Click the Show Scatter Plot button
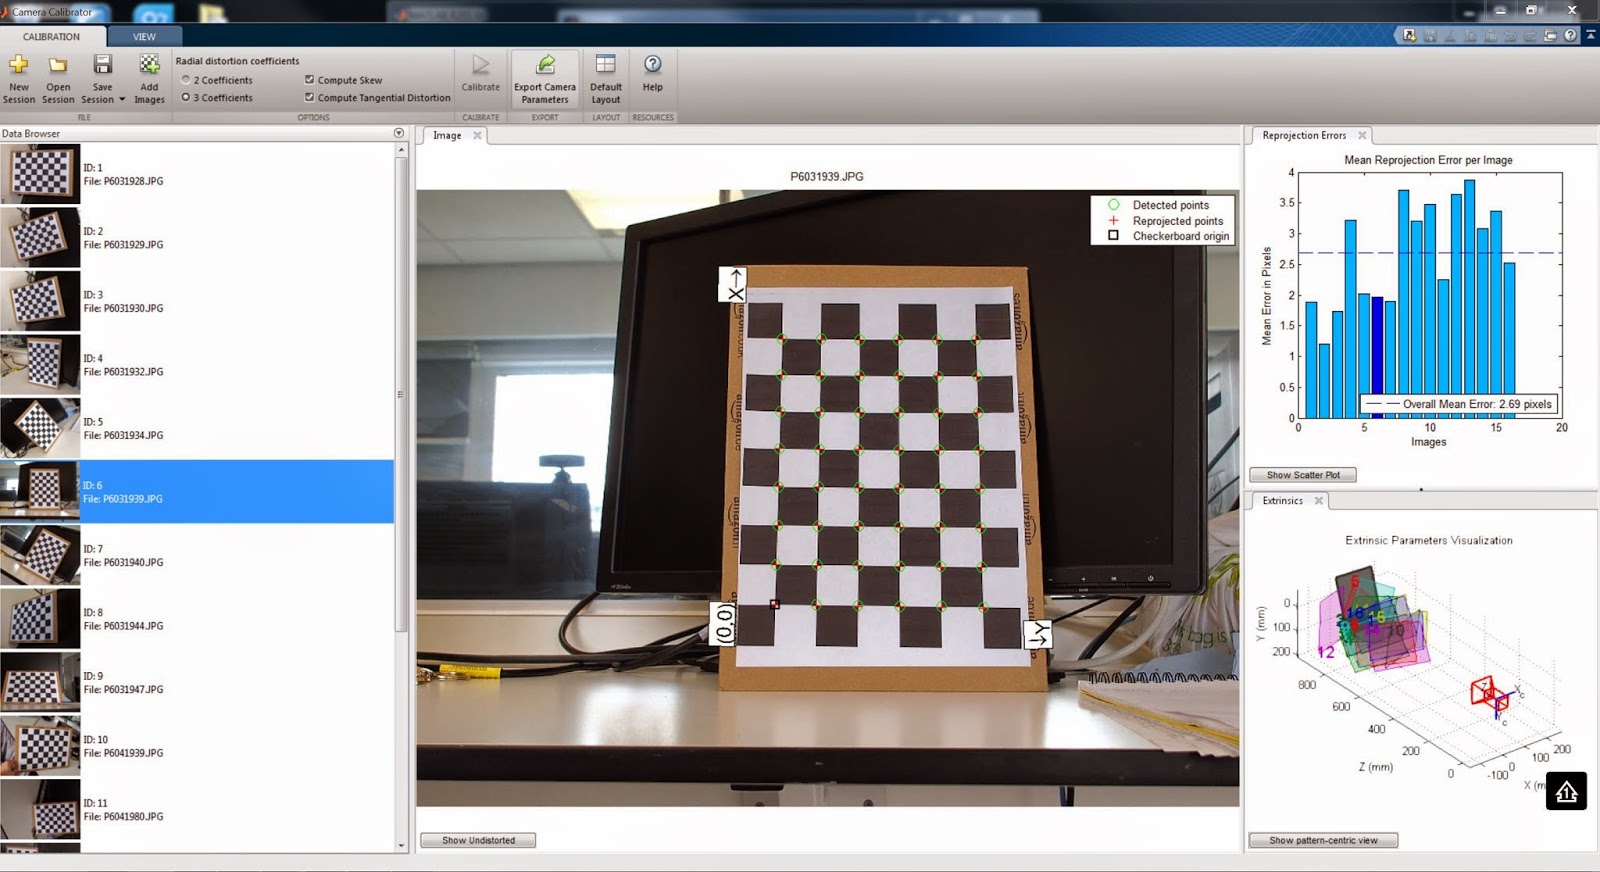Viewport: 1600px width, 872px height. tap(1303, 475)
